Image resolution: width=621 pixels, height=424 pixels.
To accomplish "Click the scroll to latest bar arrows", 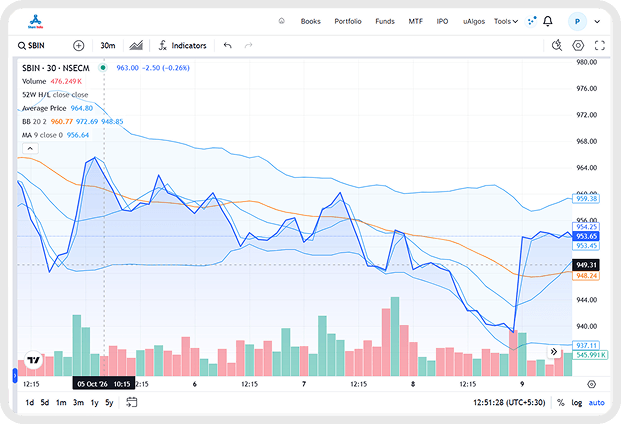I will [554, 352].
